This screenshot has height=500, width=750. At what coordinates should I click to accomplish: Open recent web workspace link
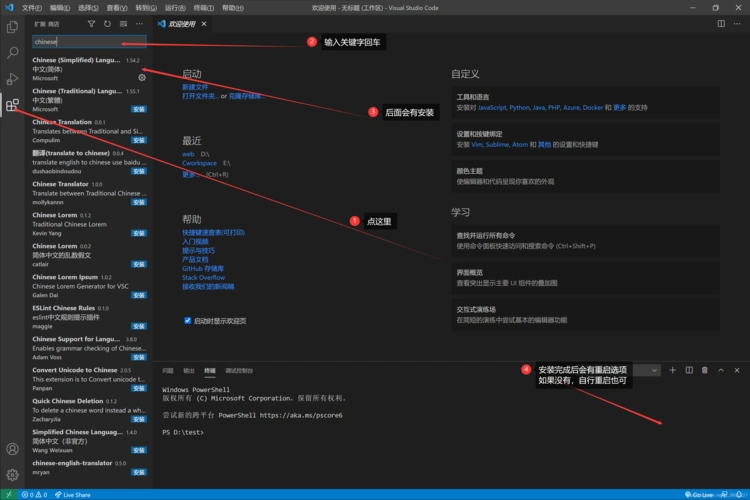(188, 154)
